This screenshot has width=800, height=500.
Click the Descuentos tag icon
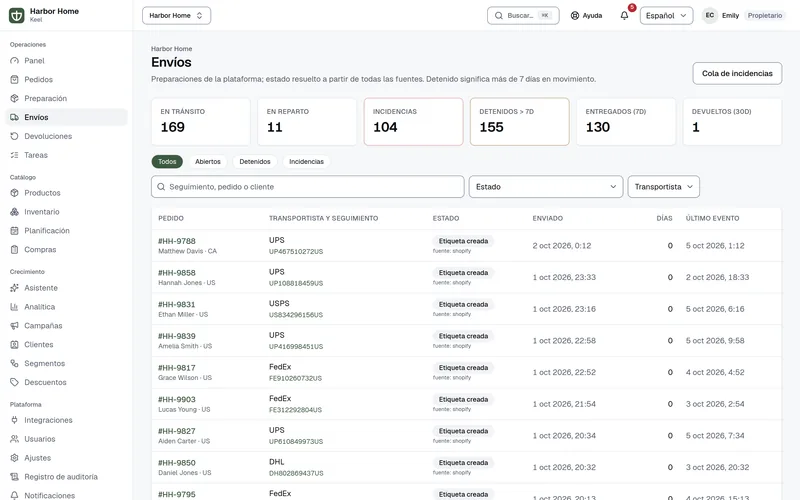[x=14, y=382]
